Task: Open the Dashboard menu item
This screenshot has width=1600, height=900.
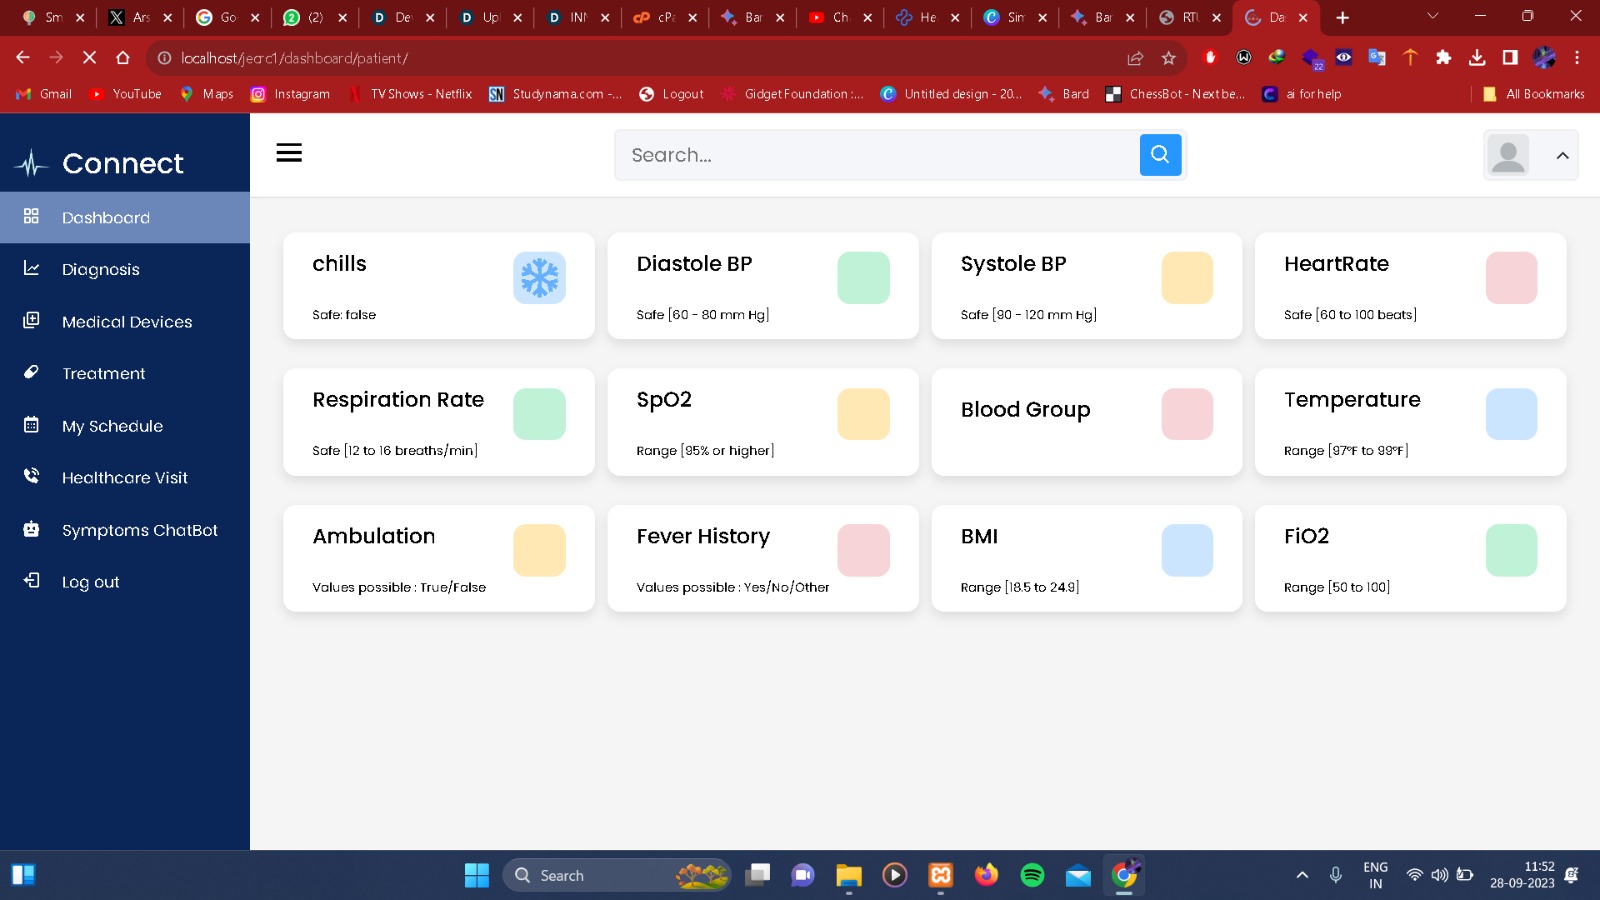Action: tap(125, 217)
